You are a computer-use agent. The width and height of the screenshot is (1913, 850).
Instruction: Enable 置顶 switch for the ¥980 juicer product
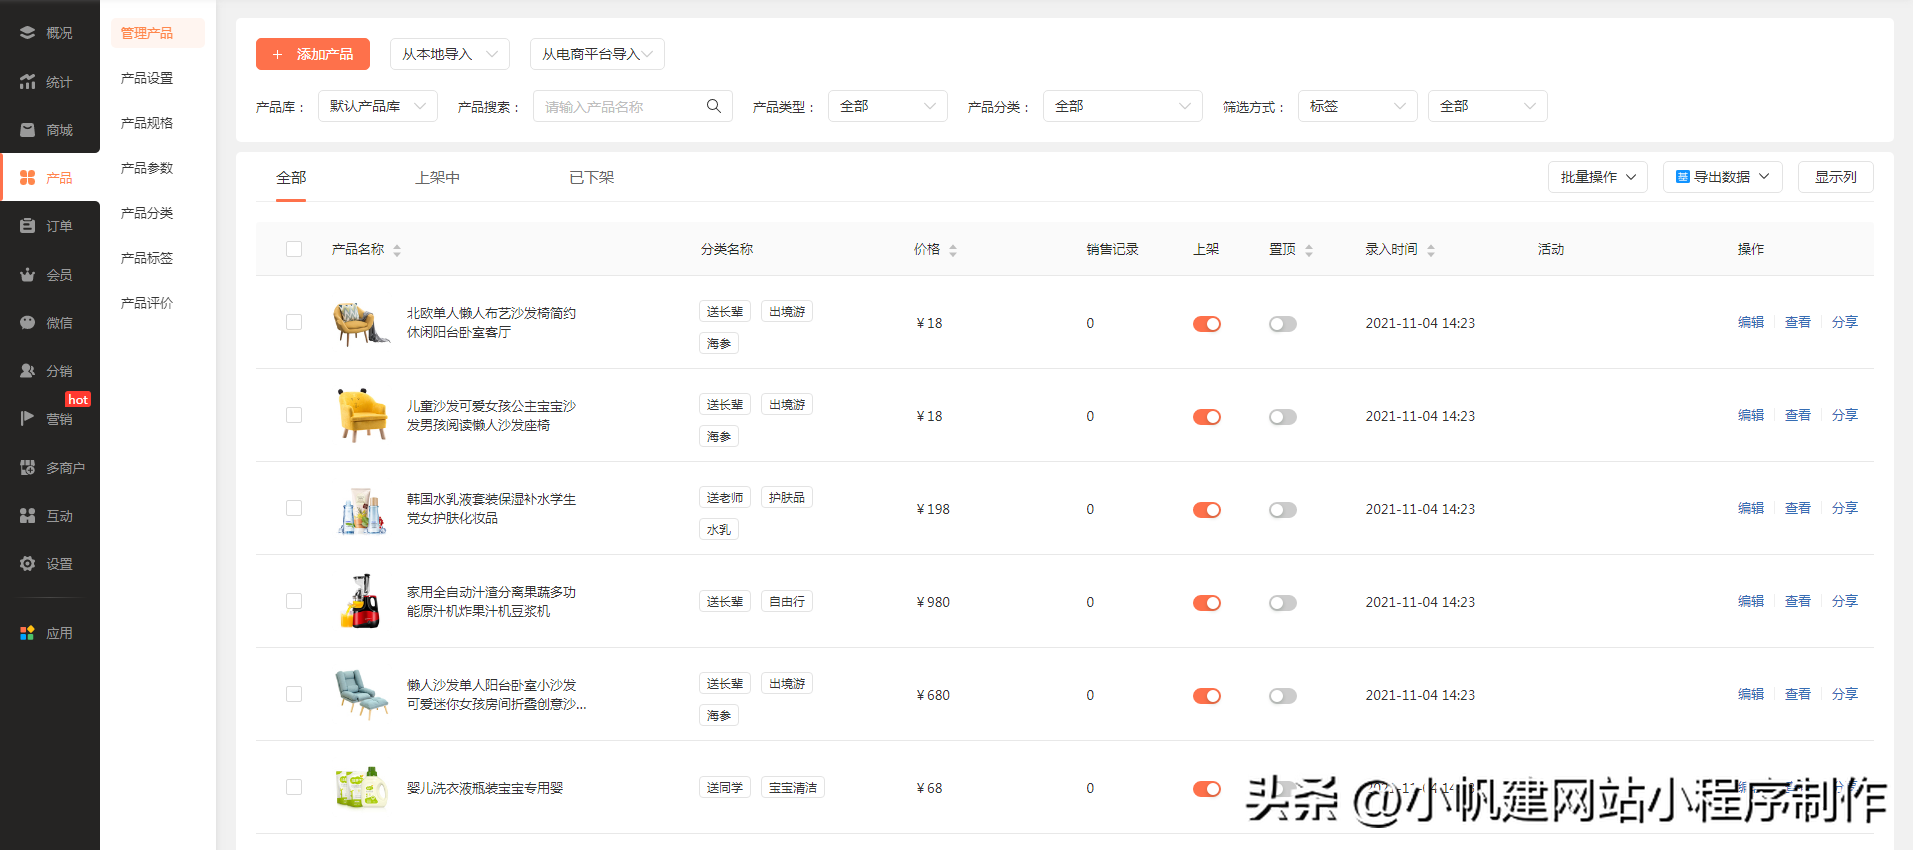click(1282, 603)
